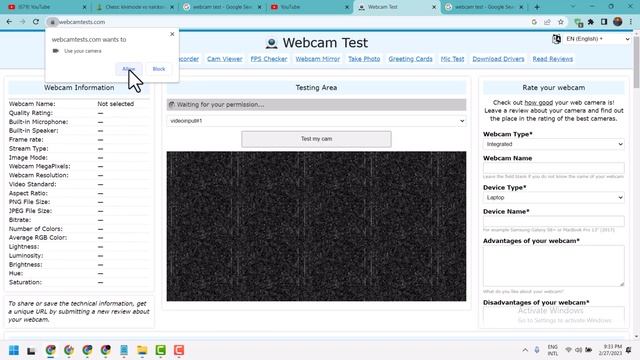Open the green Camtasia icon on taskbar
This screenshot has width=640, height=360.
160,350
